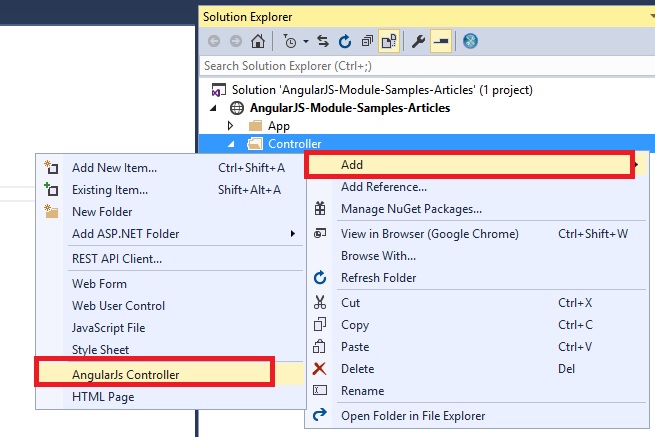Click the View in Browser globe toolbar icon
This screenshot has height=437, width=655.
(x=471, y=41)
